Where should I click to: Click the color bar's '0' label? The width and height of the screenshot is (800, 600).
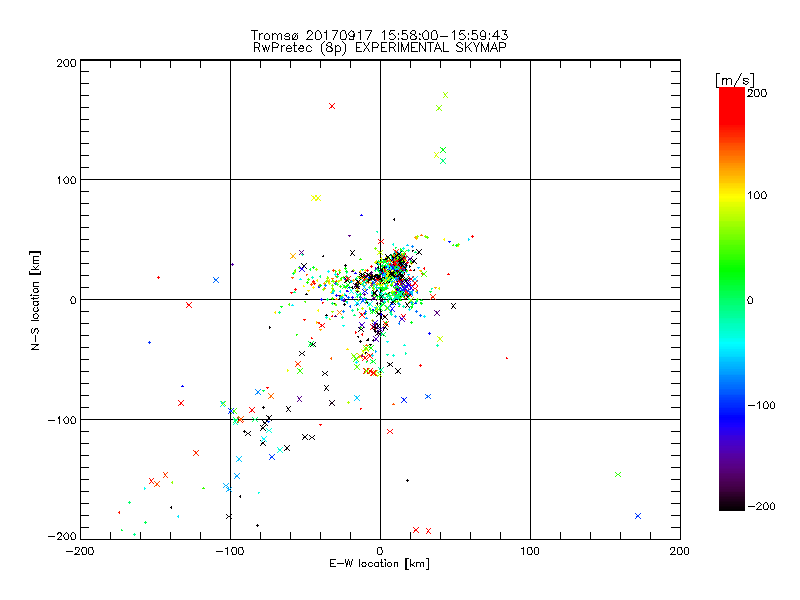(750, 300)
